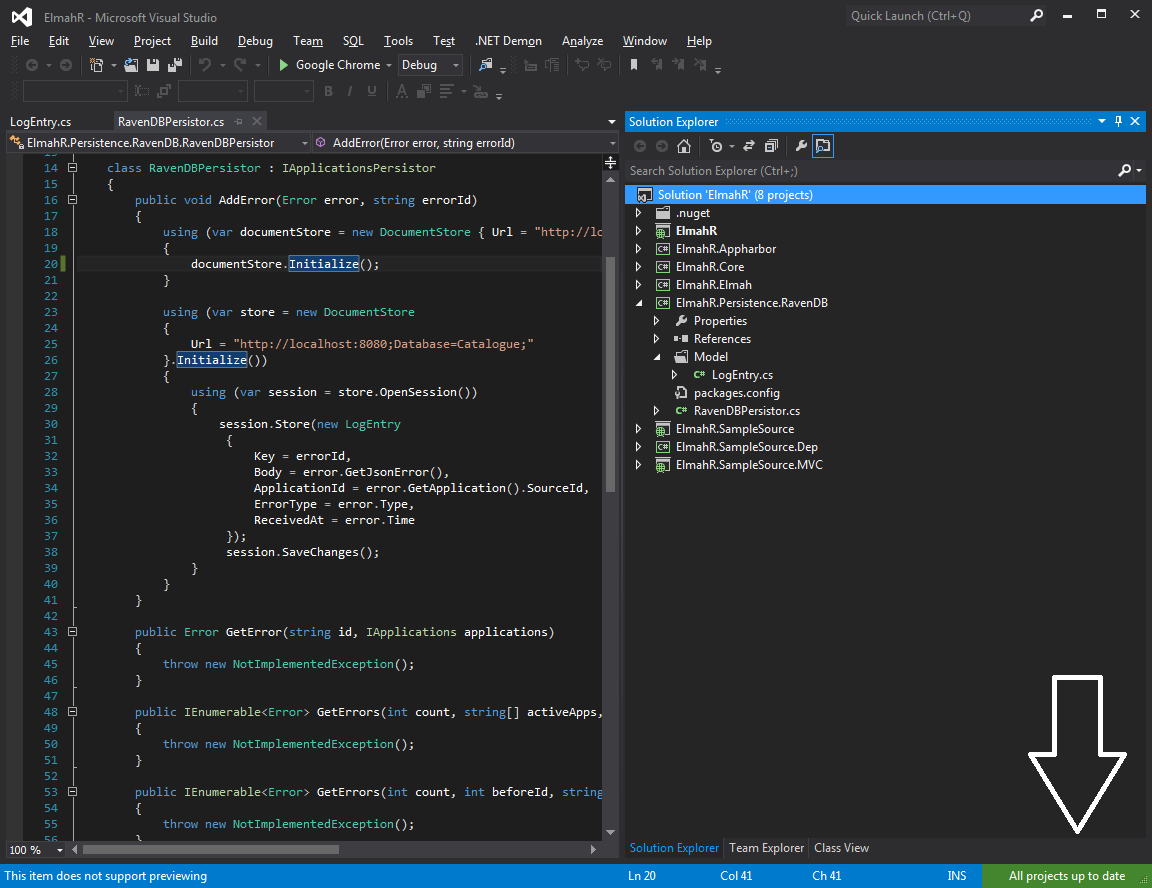Open browser selector dropdown next to Google Chrome

click(389, 65)
